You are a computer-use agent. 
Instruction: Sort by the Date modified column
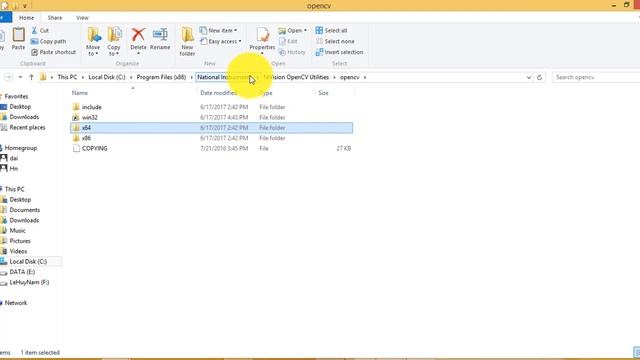tap(218, 93)
